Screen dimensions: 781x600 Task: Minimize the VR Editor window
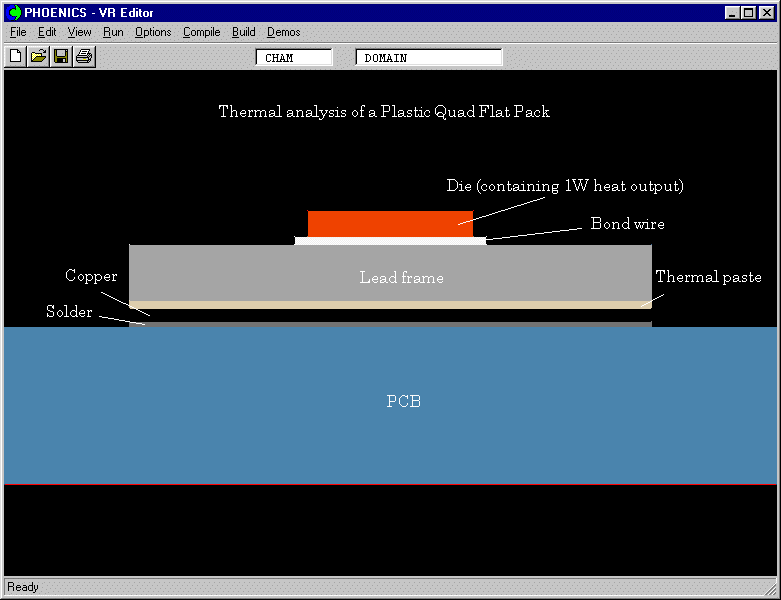(x=733, y=12)
